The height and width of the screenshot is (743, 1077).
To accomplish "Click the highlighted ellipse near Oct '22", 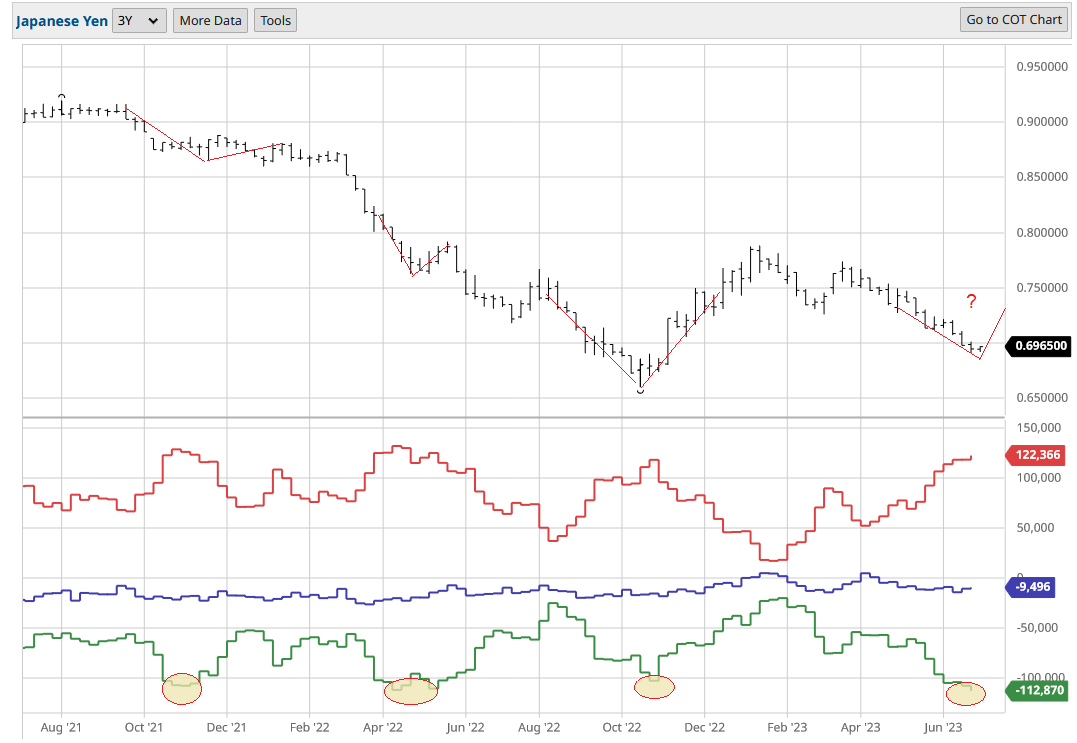I will [655, 686].
